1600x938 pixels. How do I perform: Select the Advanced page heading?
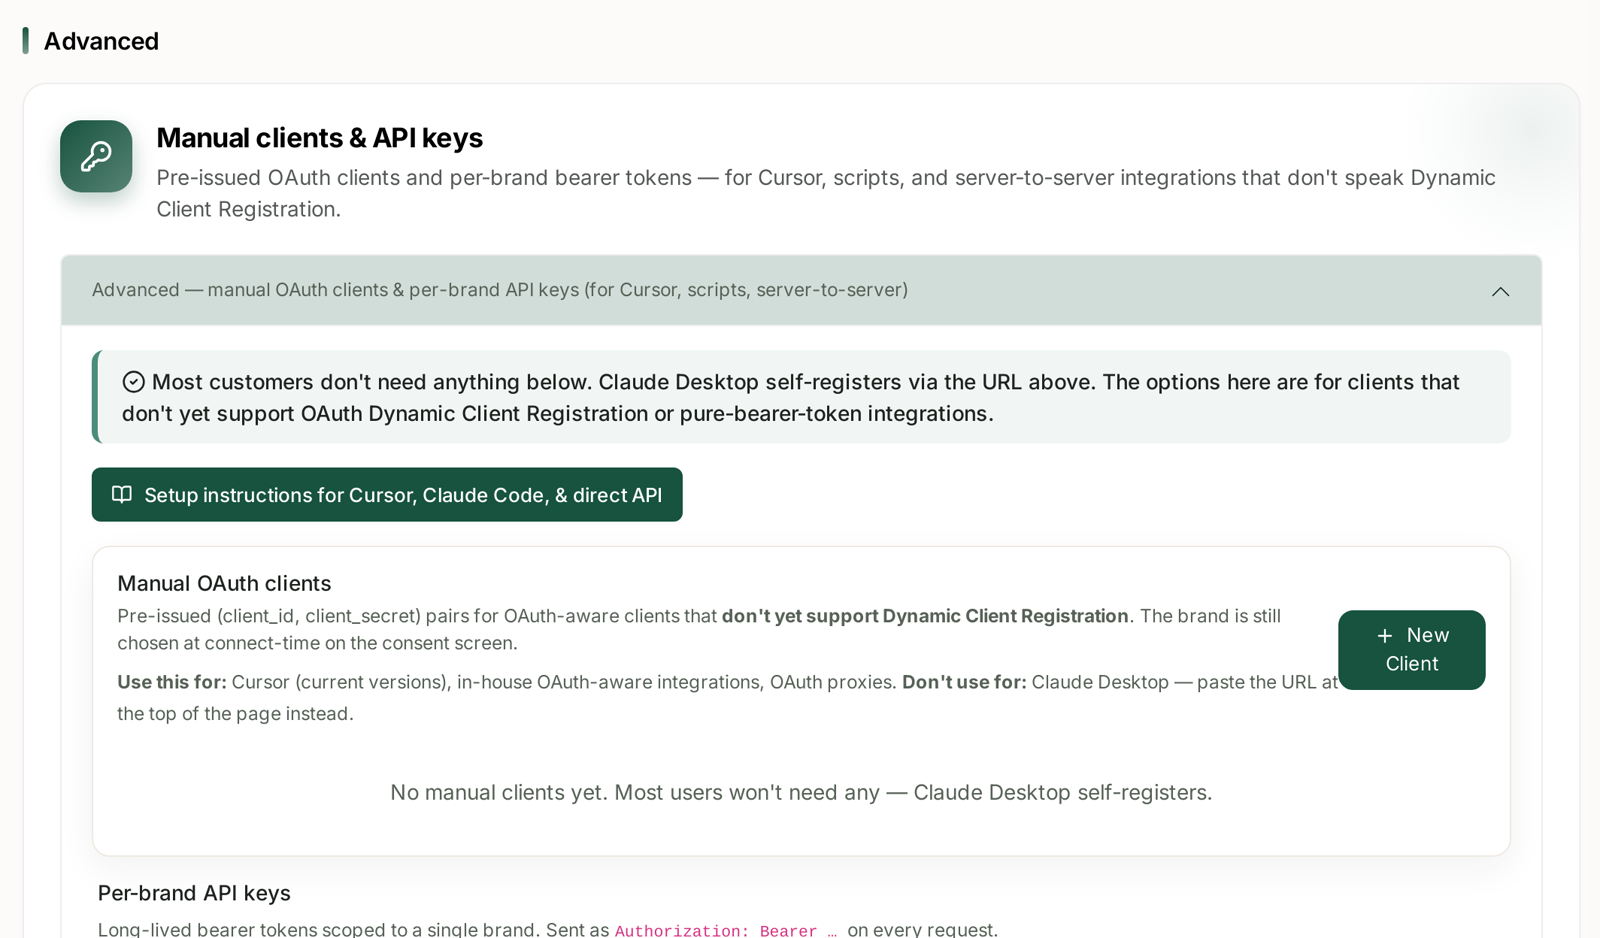101,41
